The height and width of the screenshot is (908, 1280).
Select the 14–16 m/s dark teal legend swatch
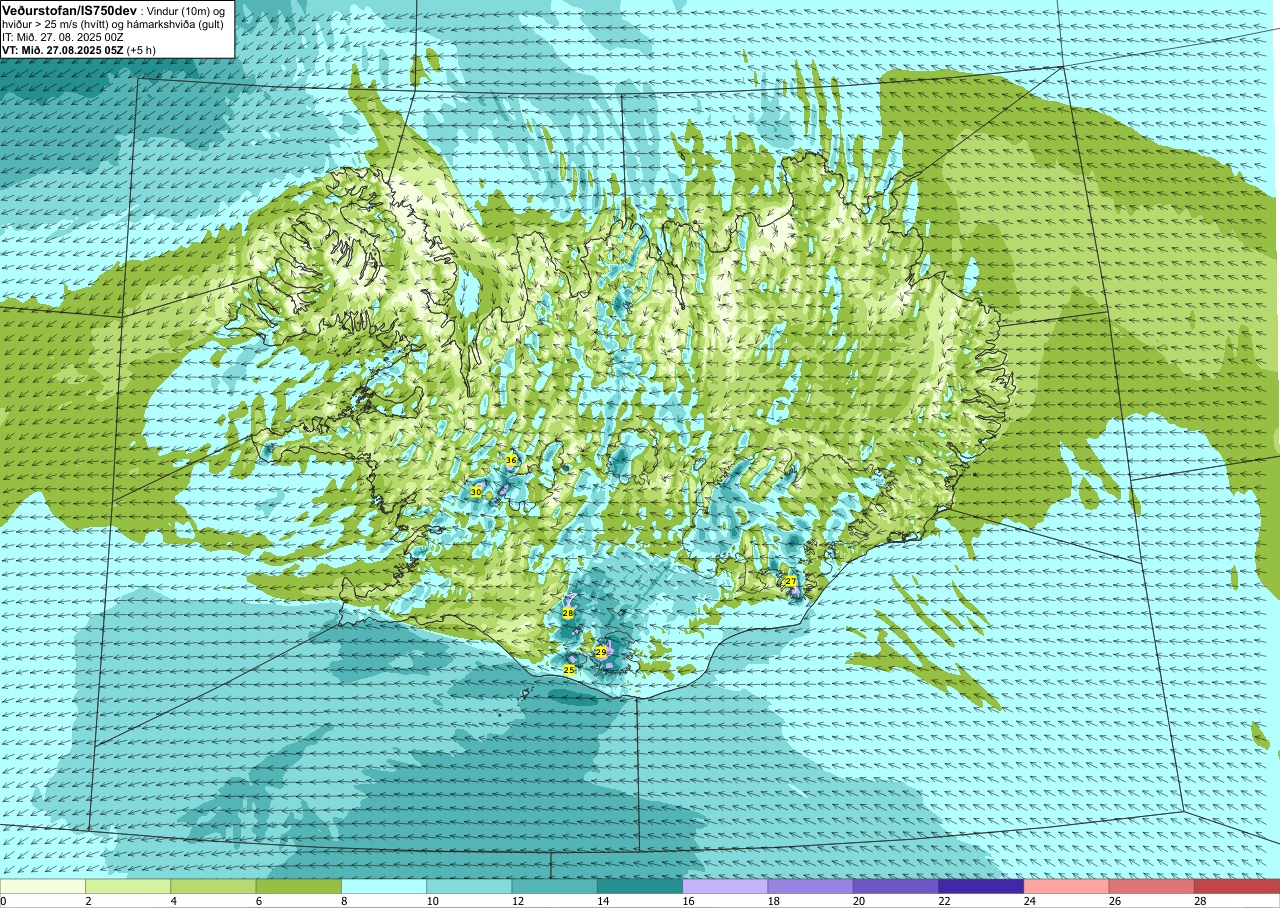(x=640, y=886)
